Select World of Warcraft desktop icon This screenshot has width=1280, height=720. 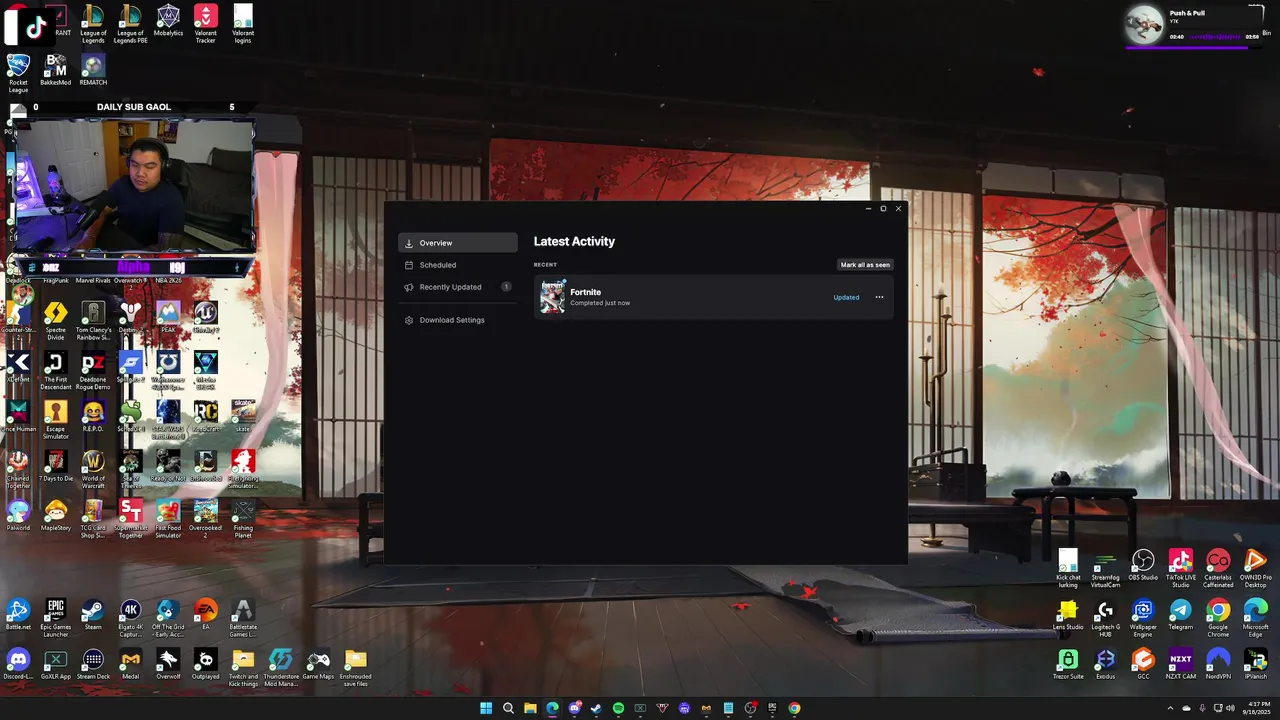(93, 468)
